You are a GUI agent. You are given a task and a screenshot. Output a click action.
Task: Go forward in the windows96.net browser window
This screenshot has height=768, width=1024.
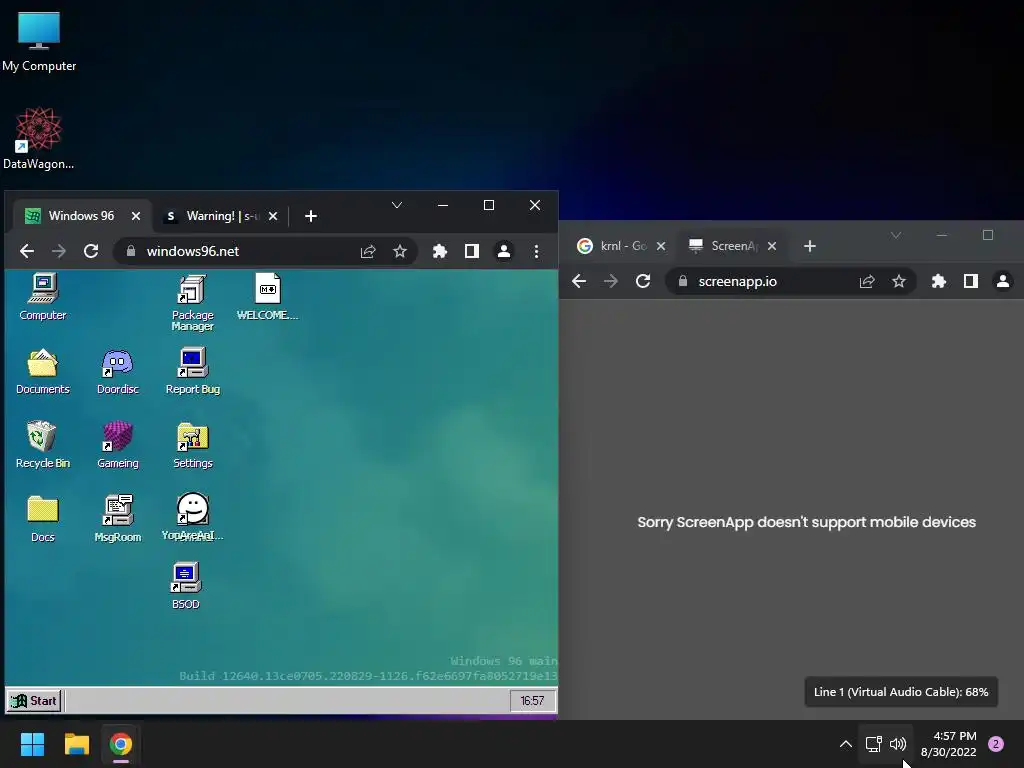(x=59, y=251)
